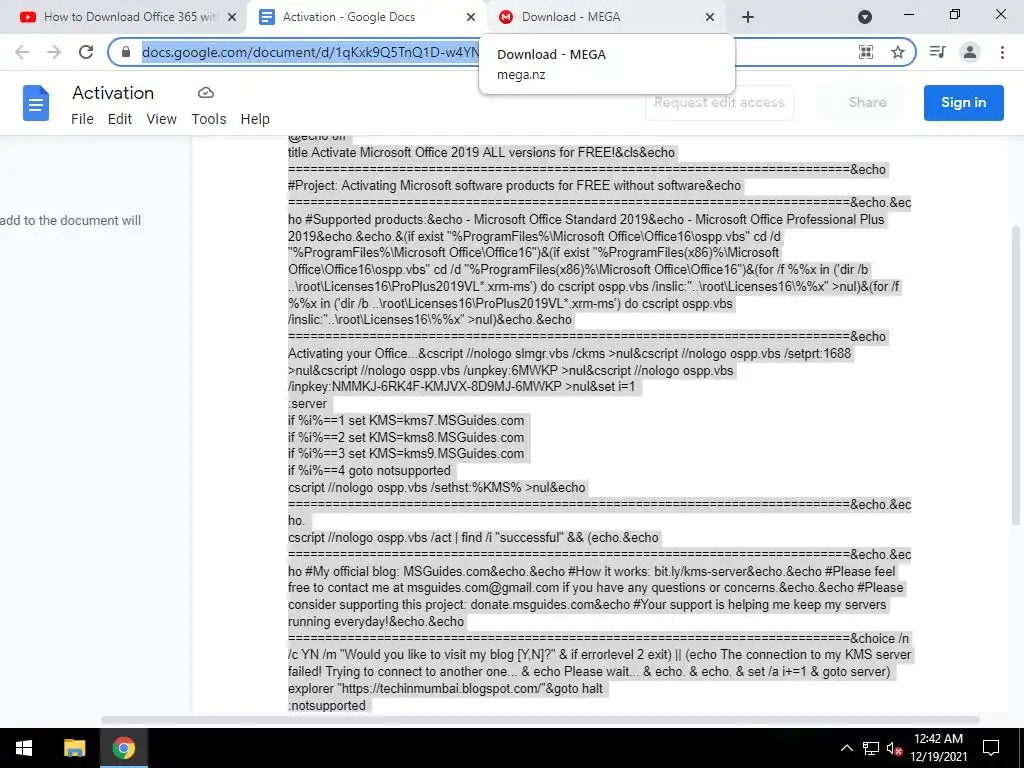Open Chrome three-dot menu

(x=1002, y=52)
